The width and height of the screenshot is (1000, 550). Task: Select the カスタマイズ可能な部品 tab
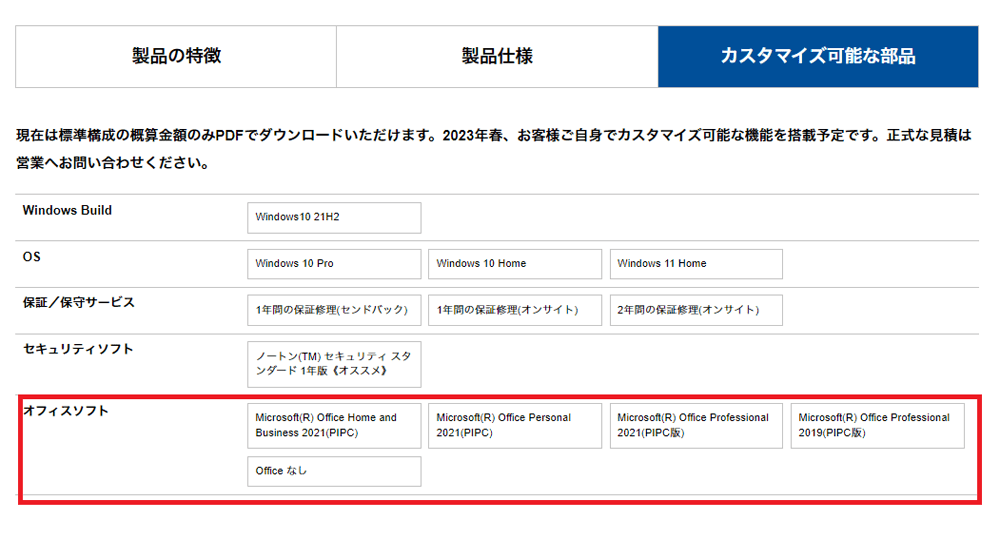click(x=818, y=56)
